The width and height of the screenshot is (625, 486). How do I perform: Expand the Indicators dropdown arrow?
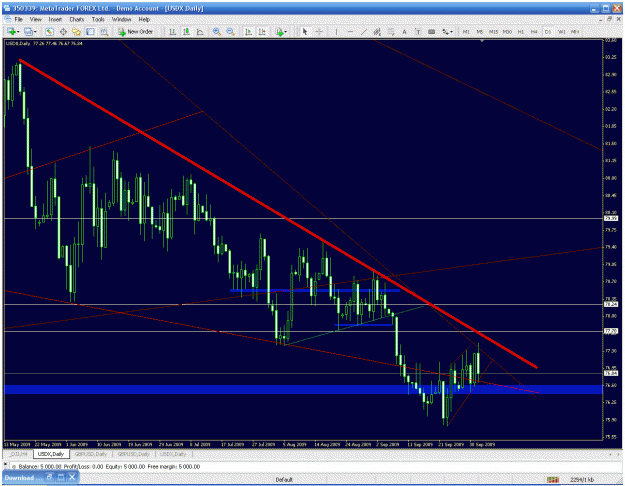286,32
